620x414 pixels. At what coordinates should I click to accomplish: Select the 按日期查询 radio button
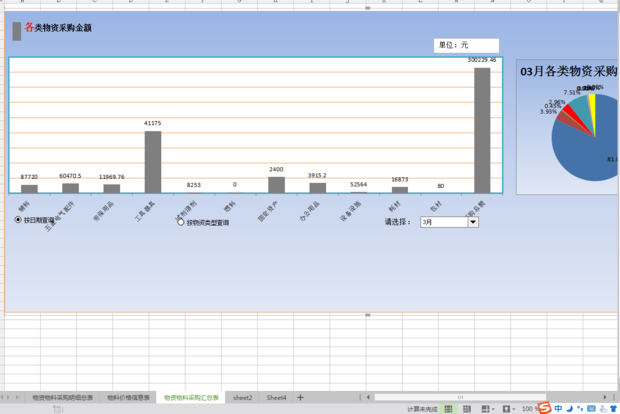[x=18, y=218]
